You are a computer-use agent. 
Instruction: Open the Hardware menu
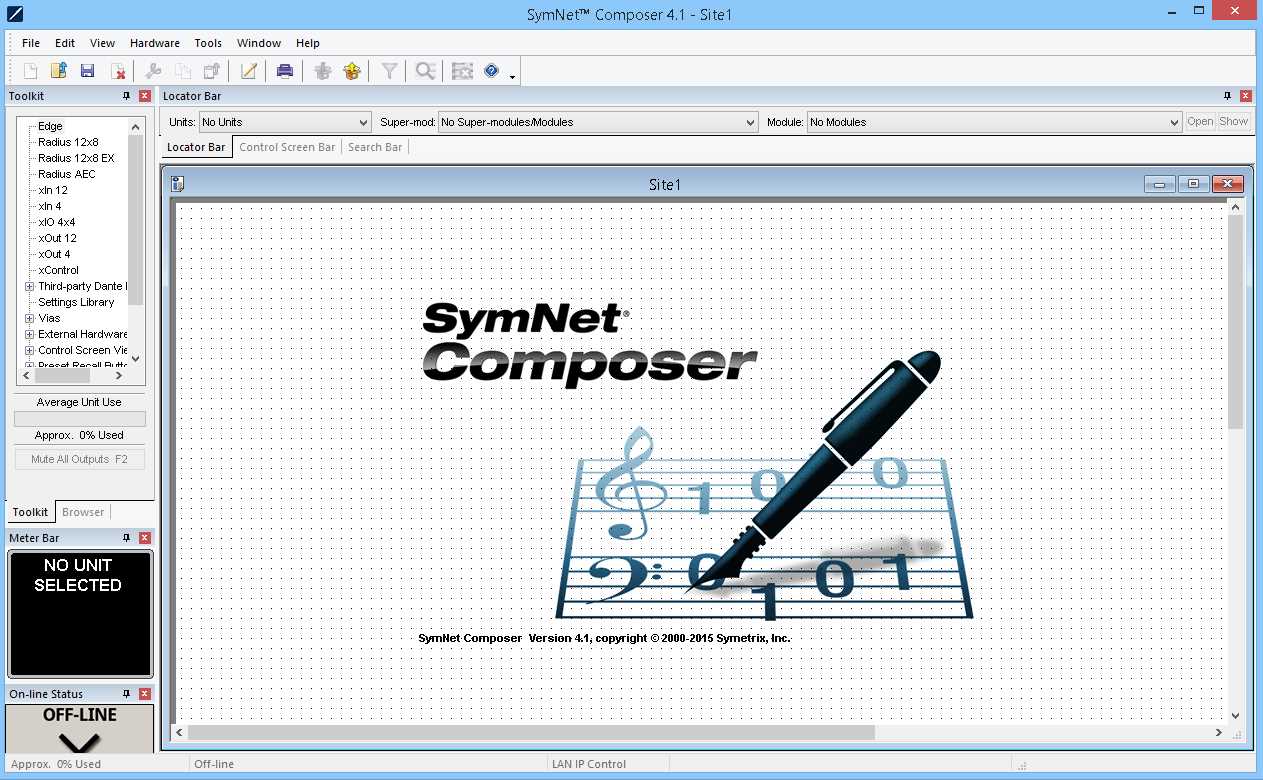[x=155, y=43]
